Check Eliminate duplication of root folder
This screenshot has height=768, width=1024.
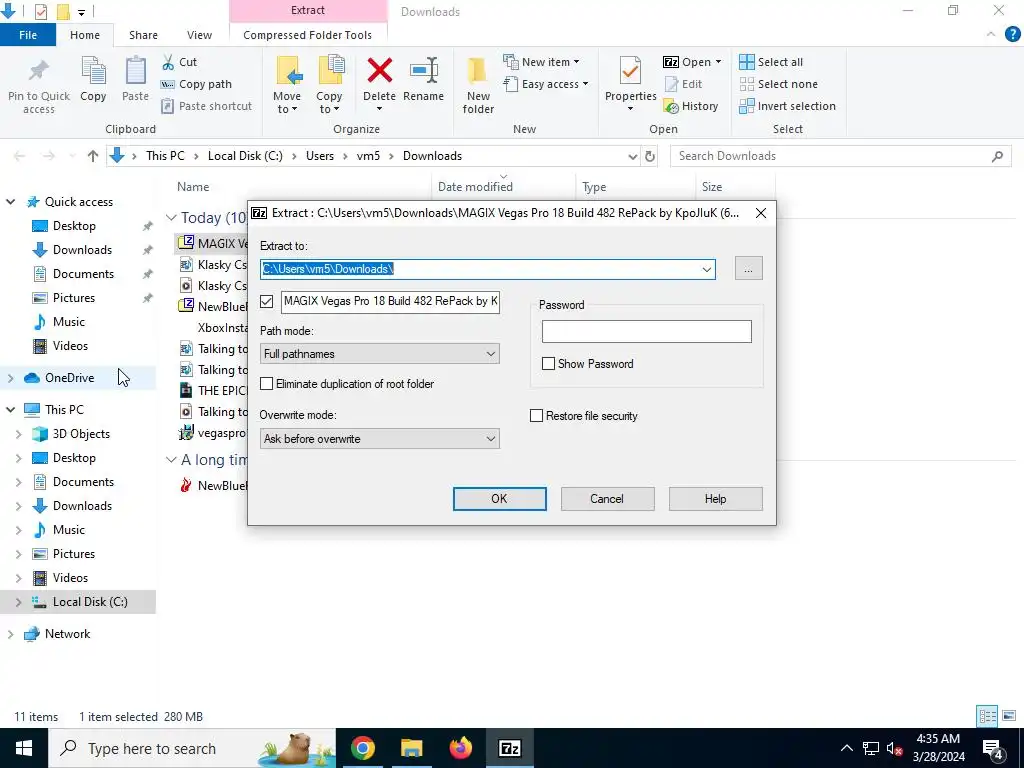pyautogui.click(x=266, y=384)
